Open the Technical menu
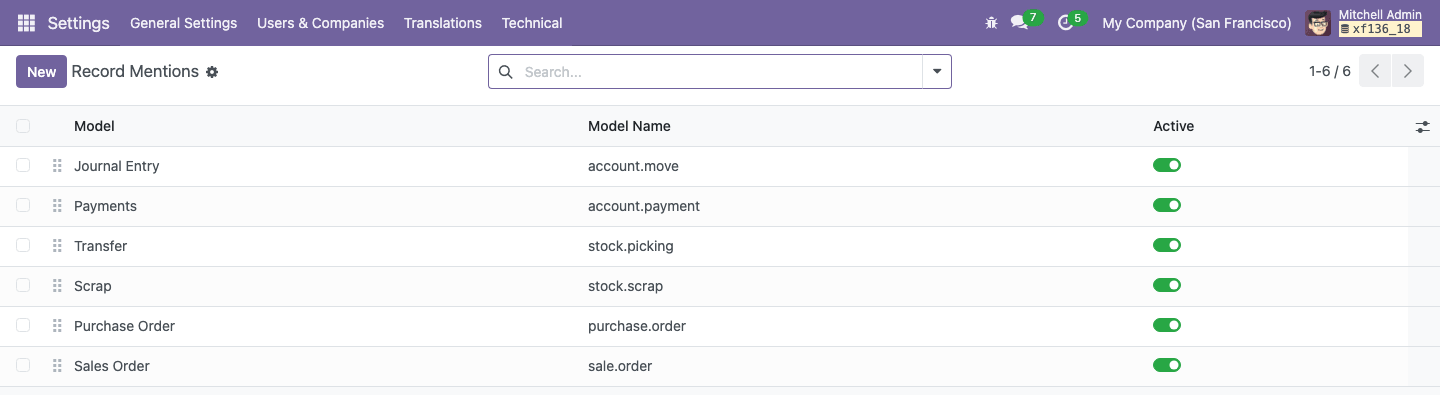1440x395 pixels. (x=532, y=23)
